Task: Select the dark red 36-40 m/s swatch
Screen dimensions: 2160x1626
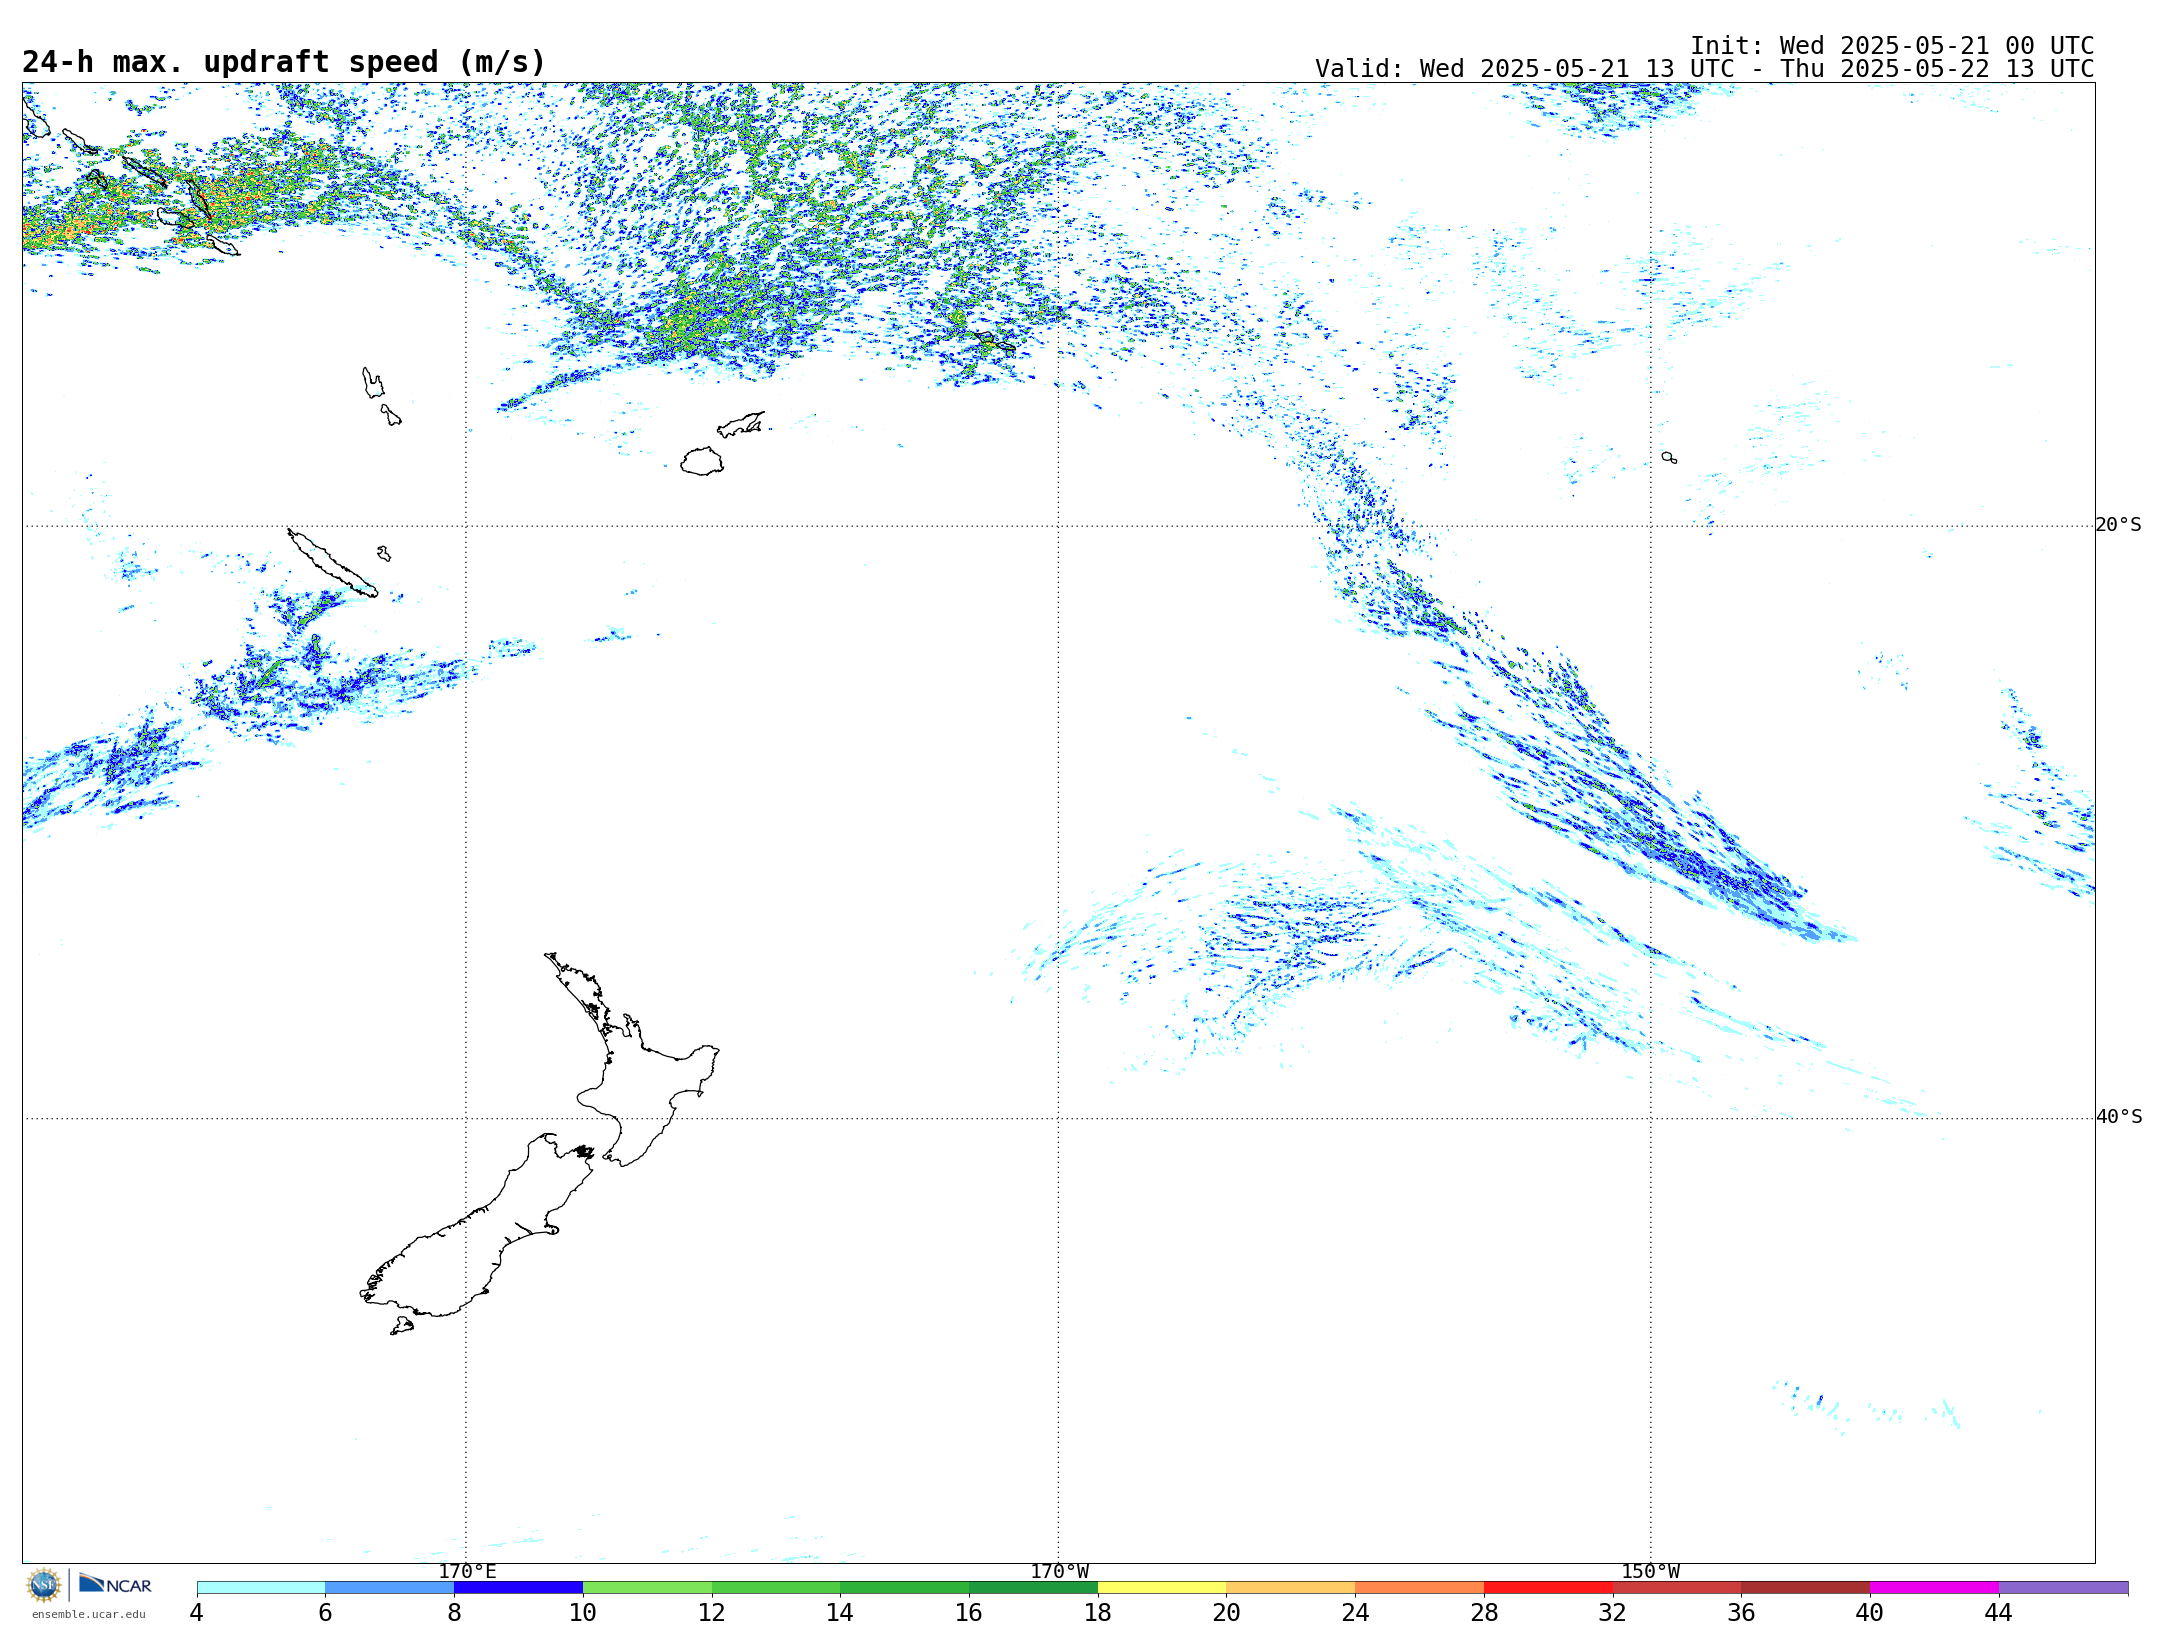Action: coord(1806,1587)
